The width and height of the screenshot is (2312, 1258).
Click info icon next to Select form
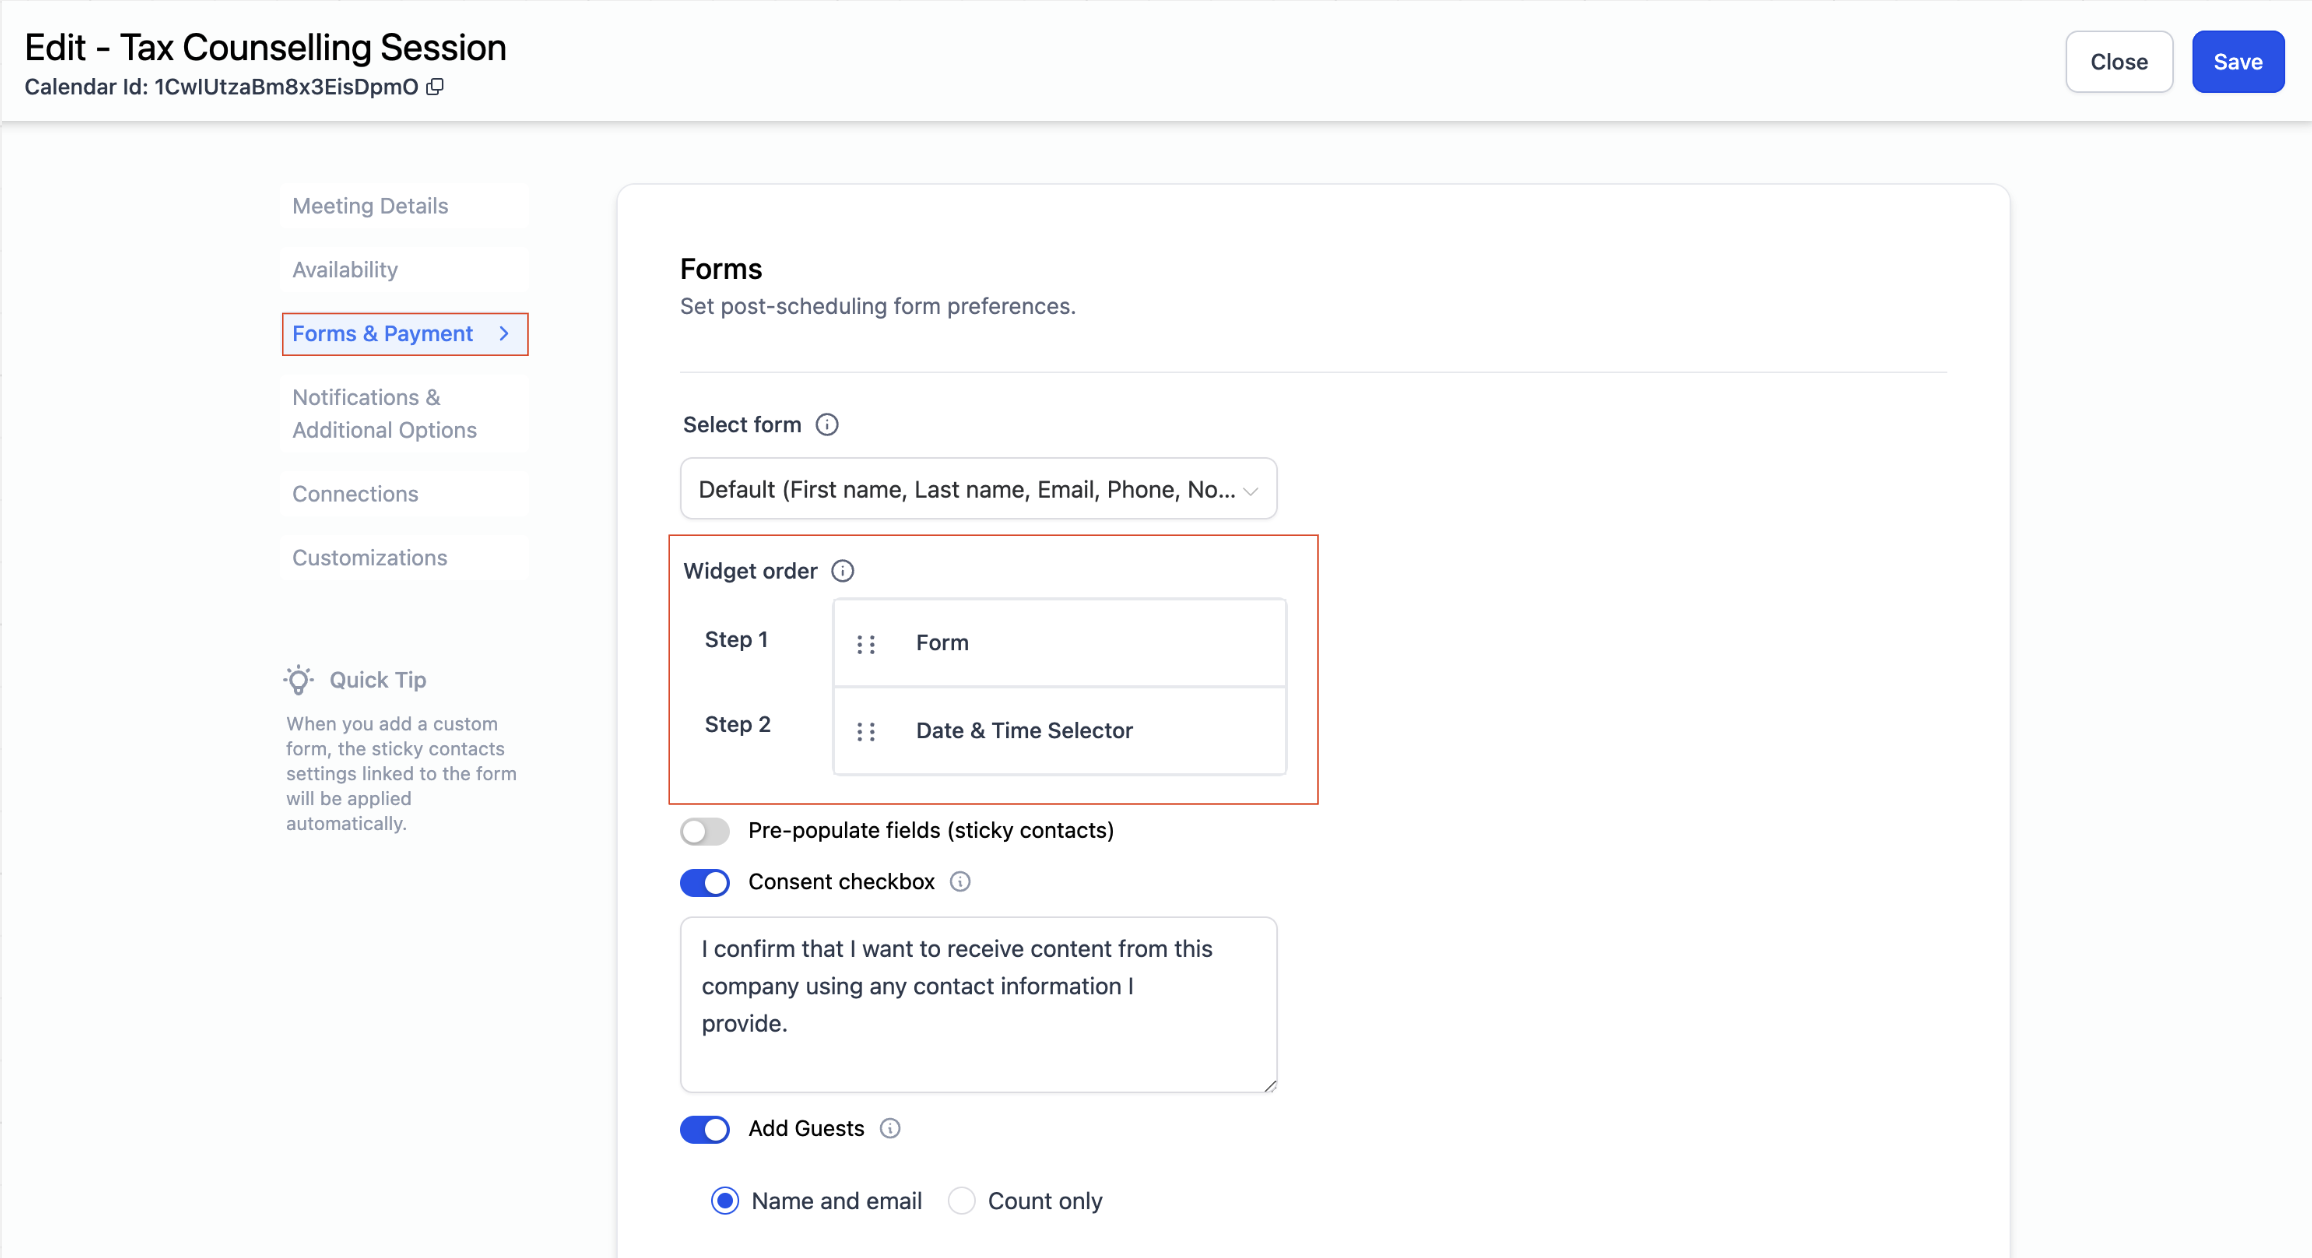click(x=827, y=425)
